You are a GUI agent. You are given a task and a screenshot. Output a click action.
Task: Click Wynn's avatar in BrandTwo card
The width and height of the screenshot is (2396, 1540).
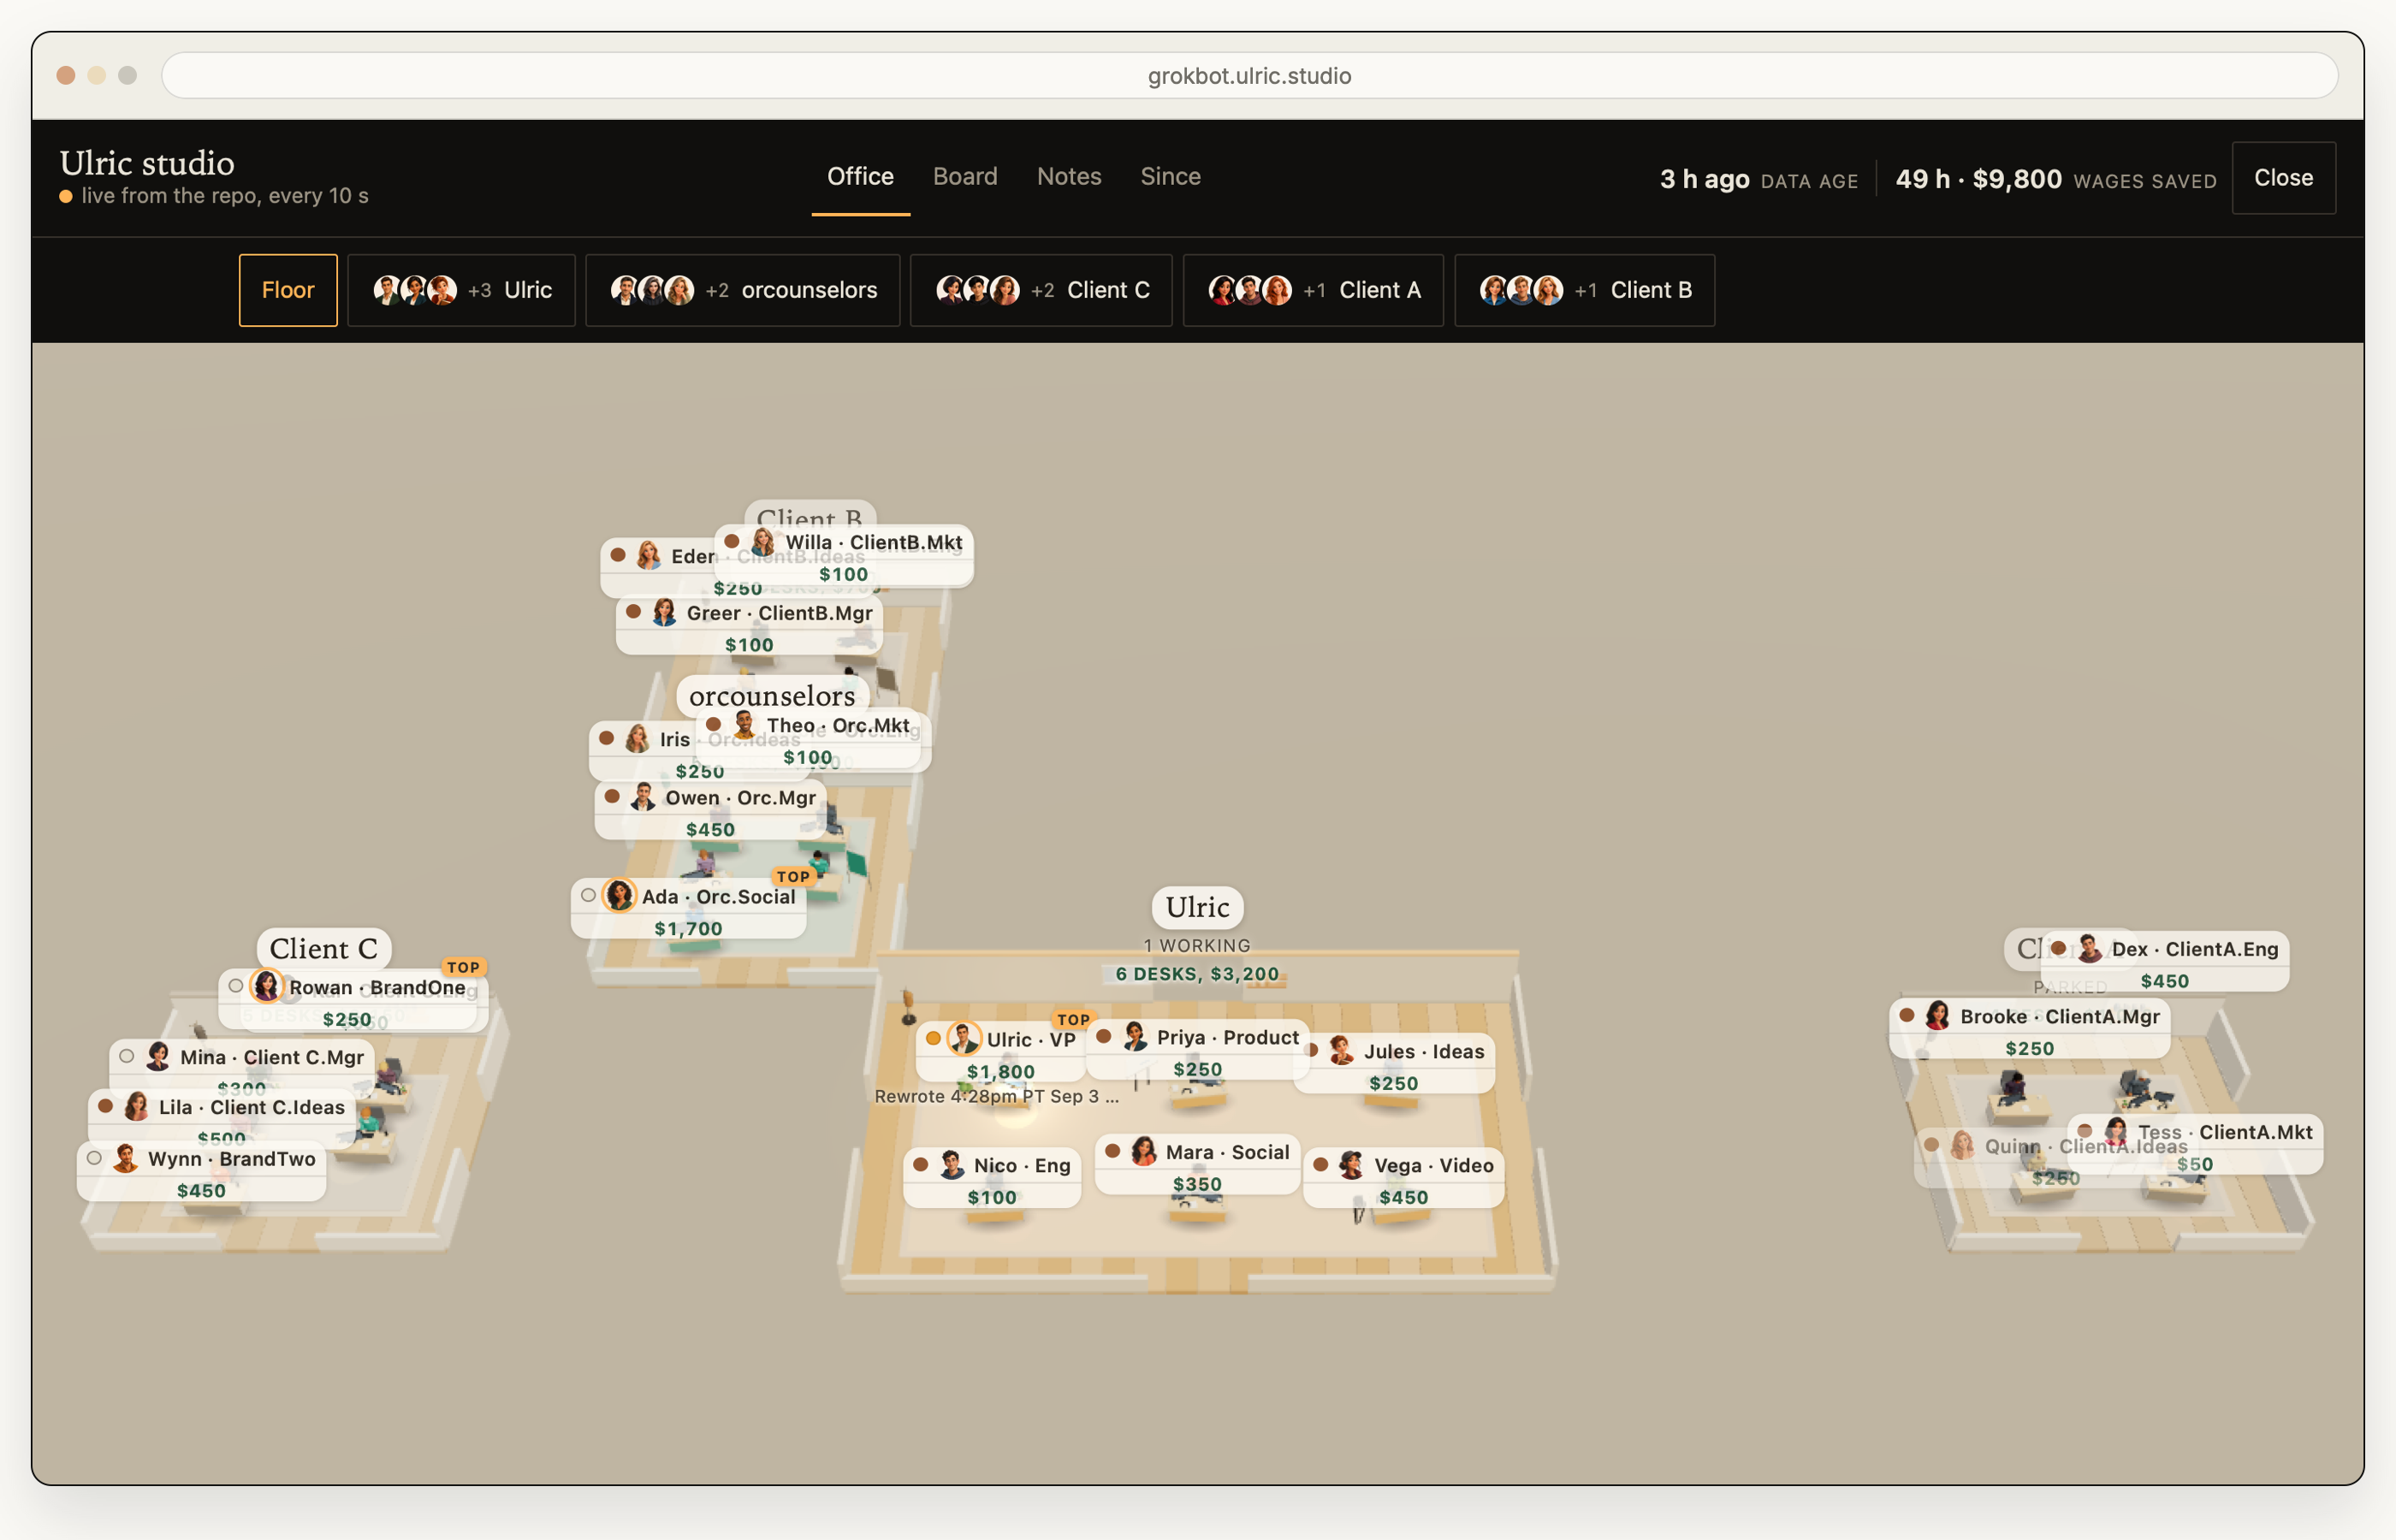(126, 1158)
